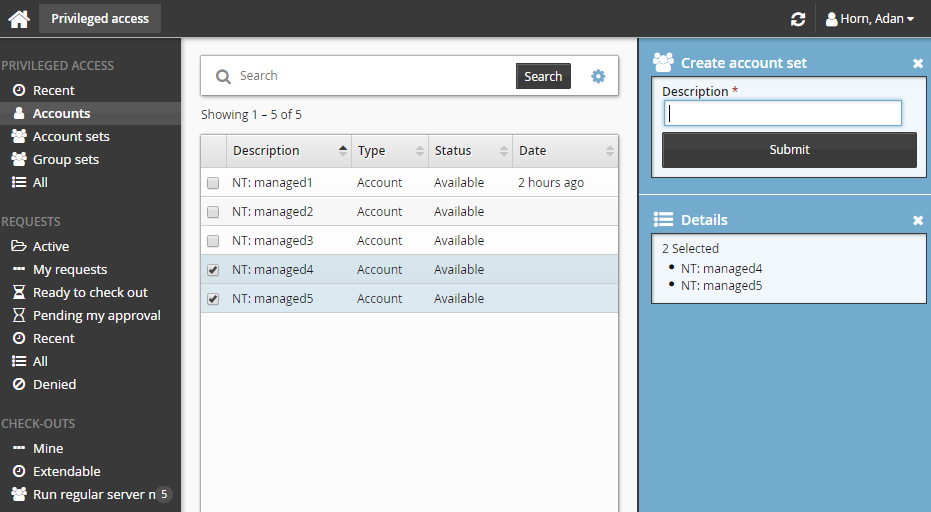931x512 pixels.
Task: Click the Search button
Action: (x=543, y=76)
